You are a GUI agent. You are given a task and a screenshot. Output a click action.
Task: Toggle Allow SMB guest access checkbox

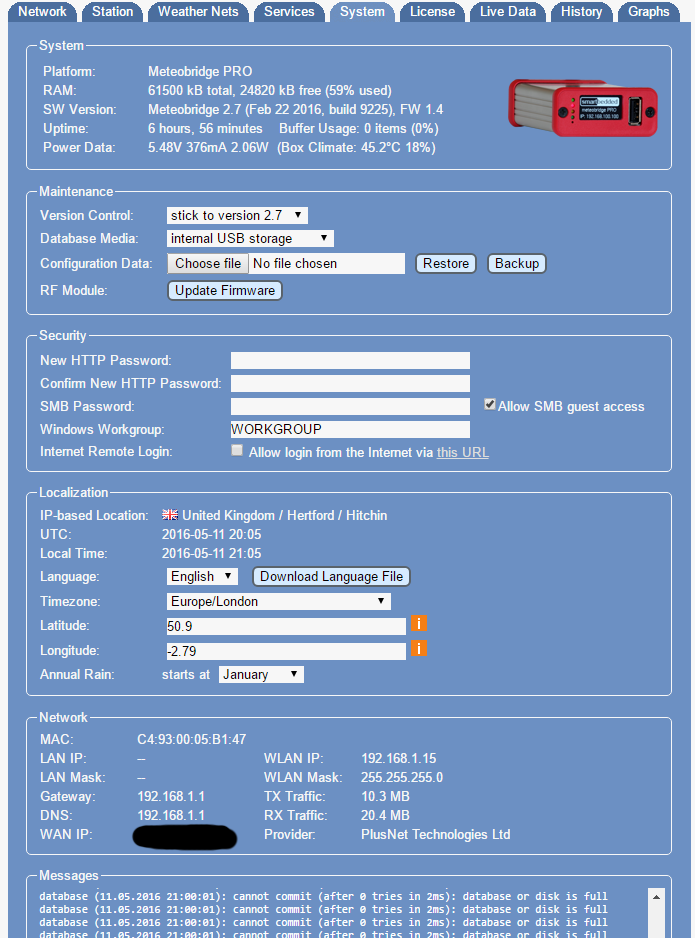489,405
